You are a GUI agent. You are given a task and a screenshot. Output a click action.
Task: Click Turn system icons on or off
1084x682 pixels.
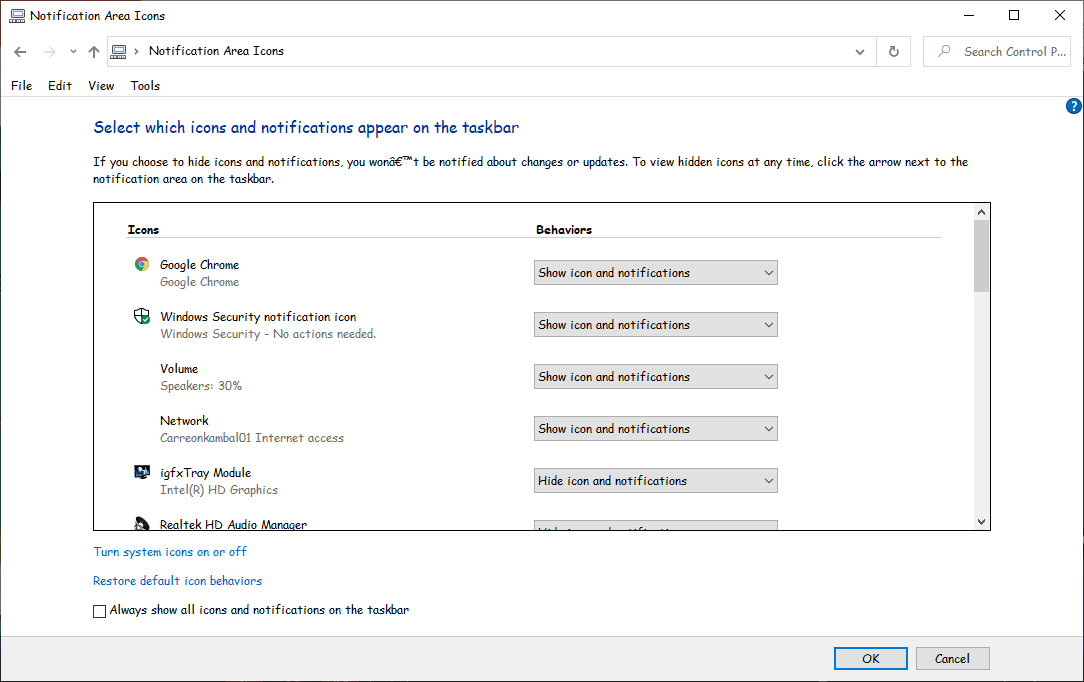170,551
